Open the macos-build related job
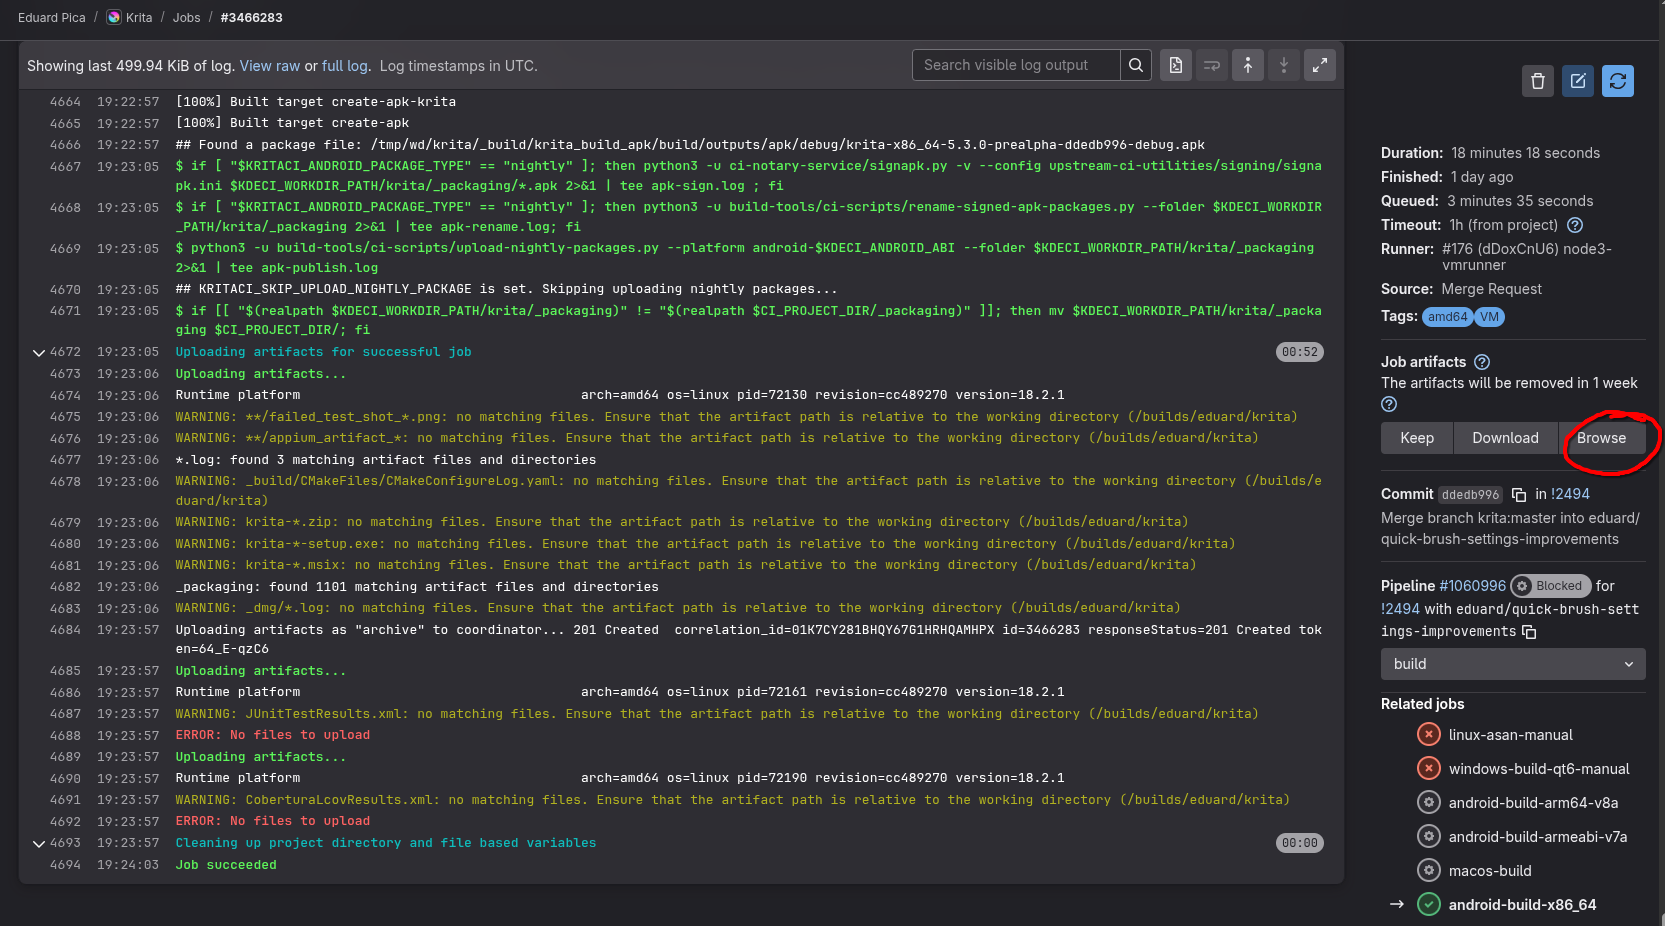Viewport: 1665px width, 926px height. tap(1489, 871)
